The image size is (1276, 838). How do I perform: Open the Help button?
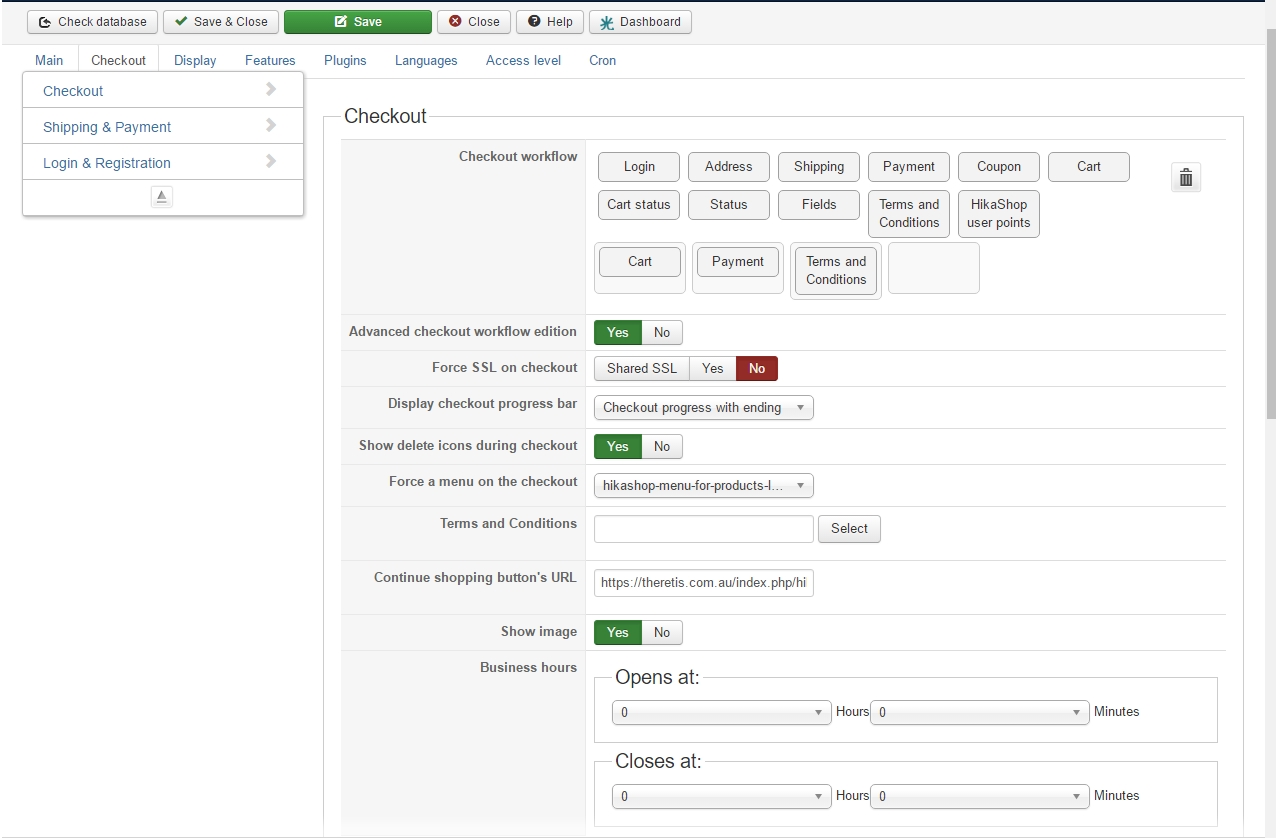click(x=549, y=22)
